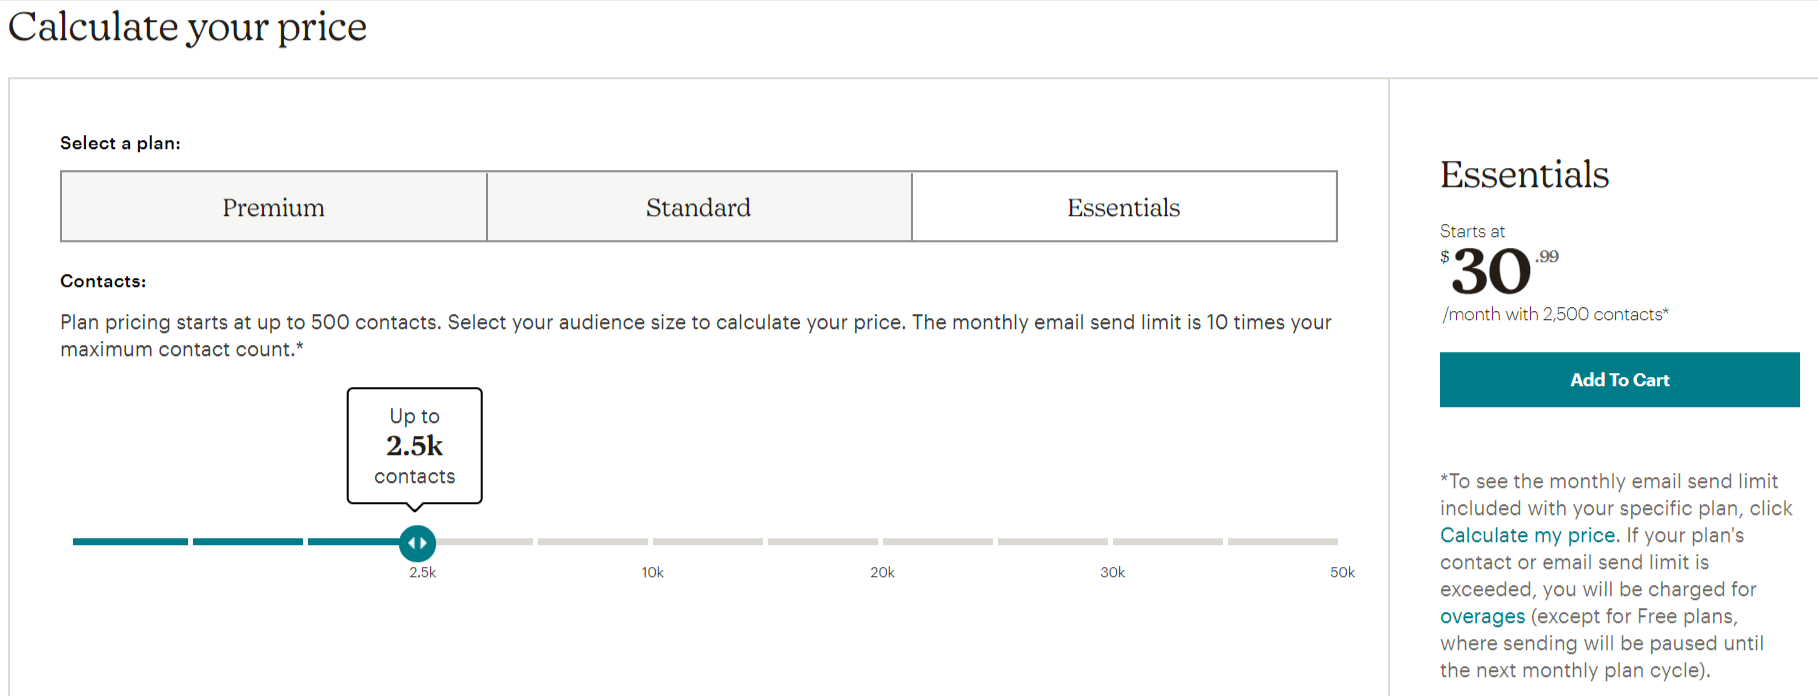Click last slider segment ending at 50k
Viewport: 1818px width, 696px height.
click(1283, 541)
